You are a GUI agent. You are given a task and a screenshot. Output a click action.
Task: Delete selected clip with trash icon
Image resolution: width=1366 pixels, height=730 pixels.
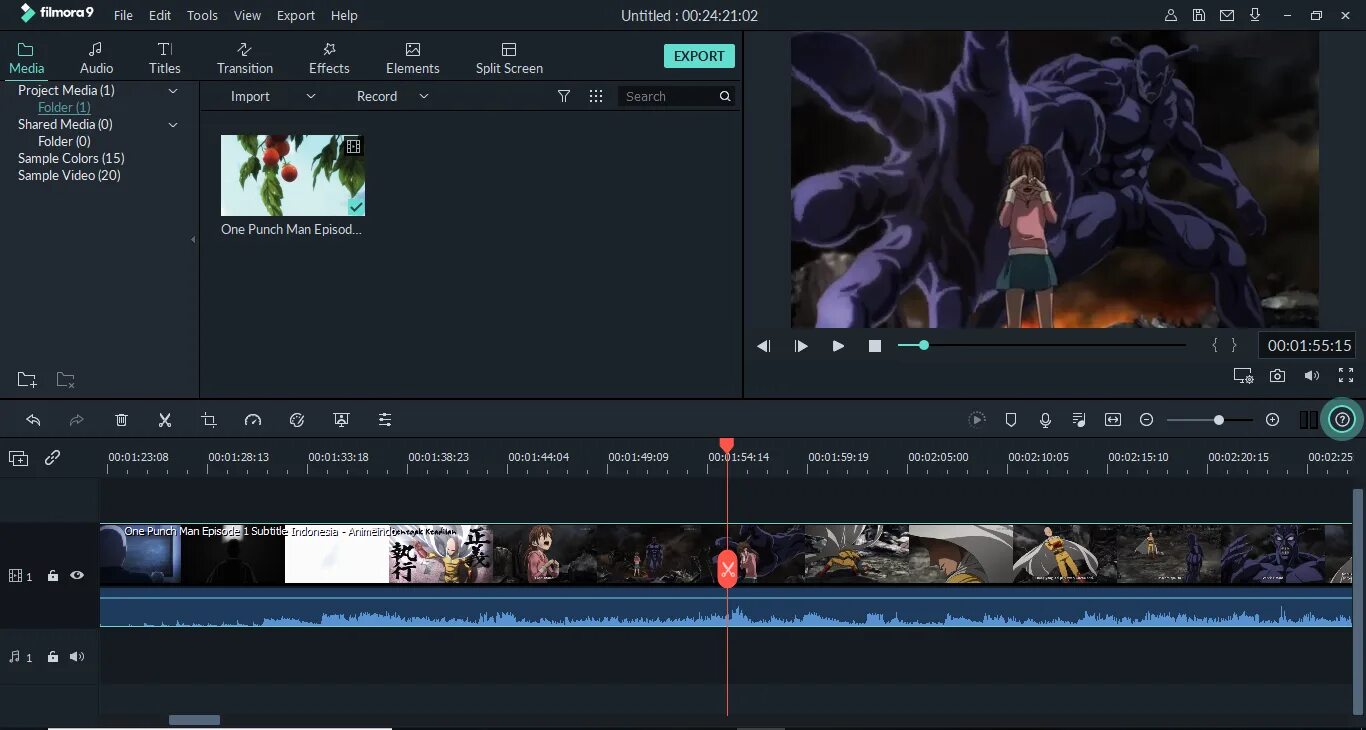point(121,420)
